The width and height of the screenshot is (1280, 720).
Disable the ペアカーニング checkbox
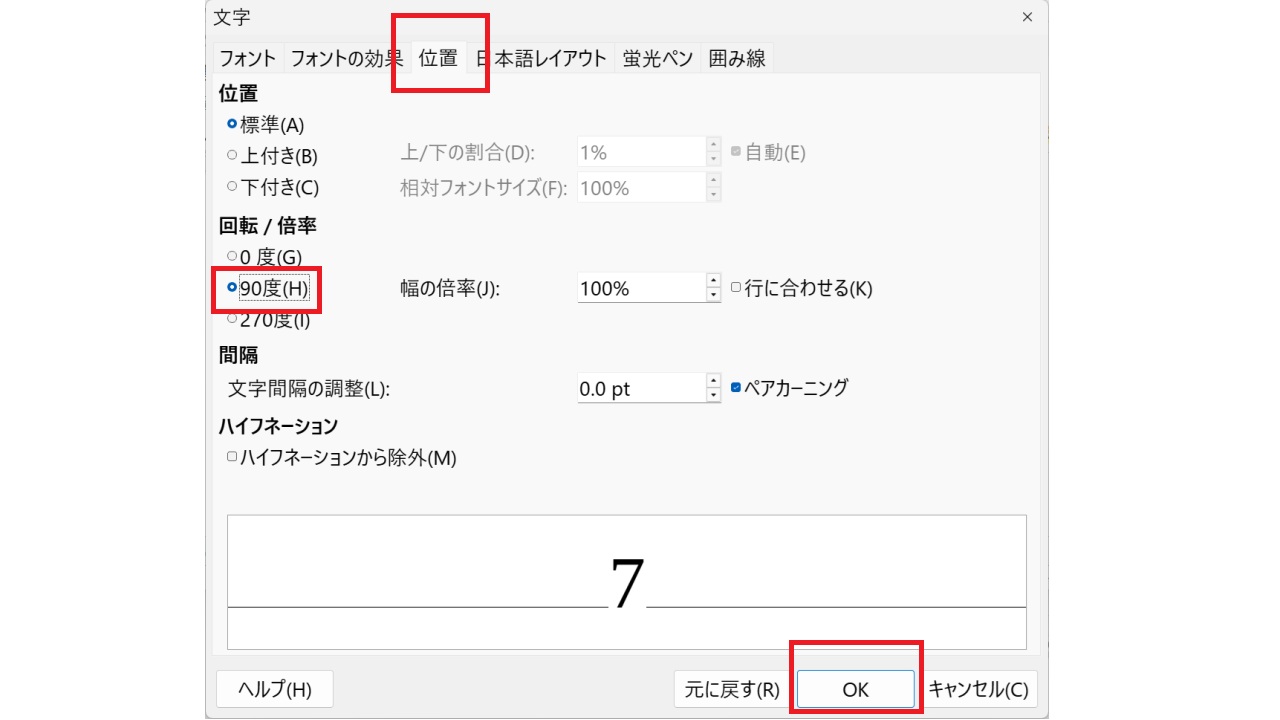[737, 388]
